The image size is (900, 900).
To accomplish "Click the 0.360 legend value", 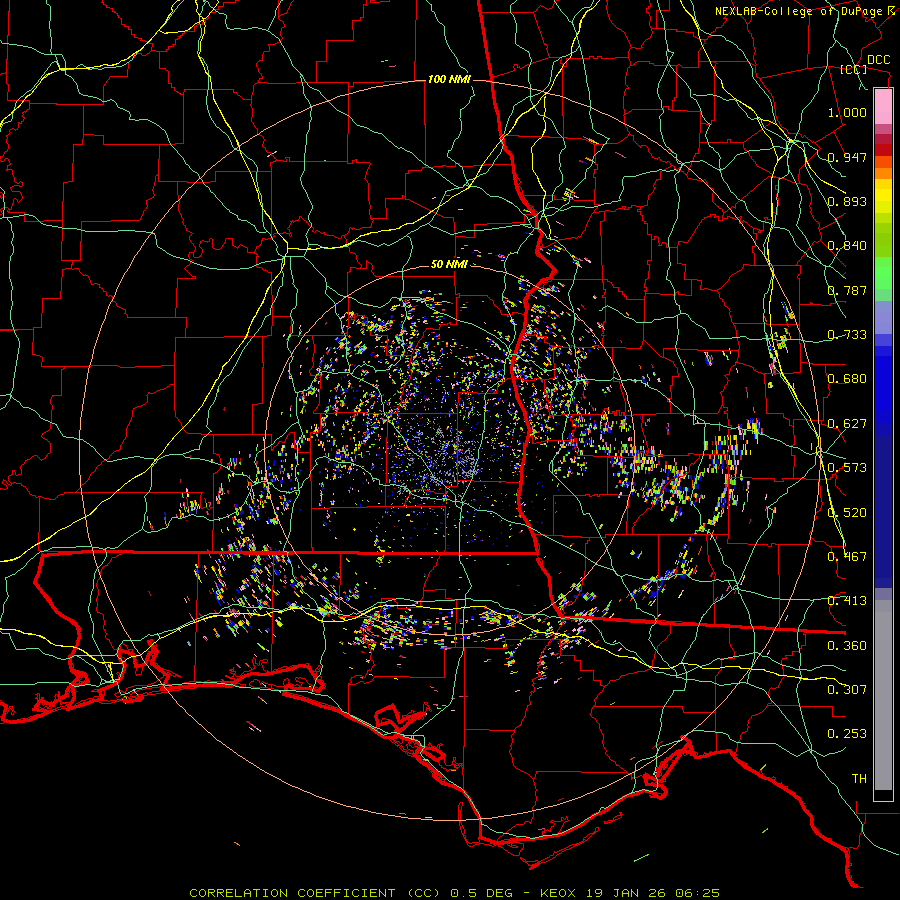I will pos(847,646).
